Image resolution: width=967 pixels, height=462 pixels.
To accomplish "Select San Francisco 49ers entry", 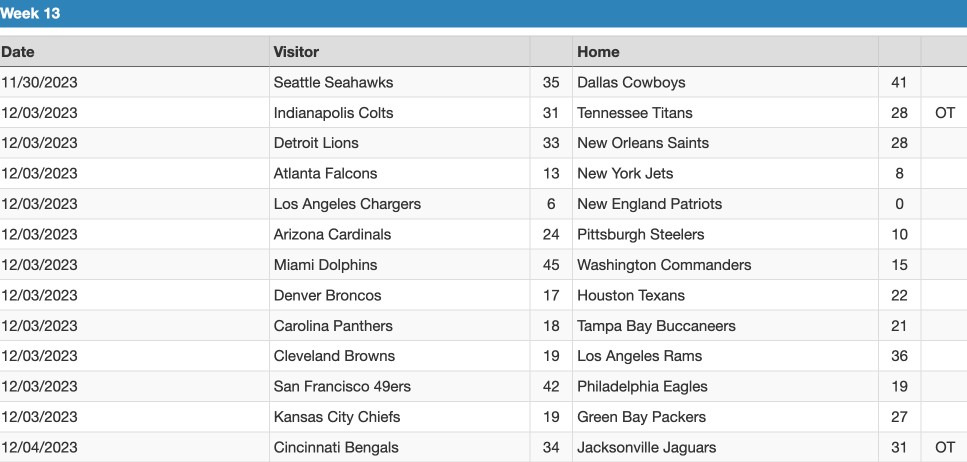I will (x=342, y=387).
